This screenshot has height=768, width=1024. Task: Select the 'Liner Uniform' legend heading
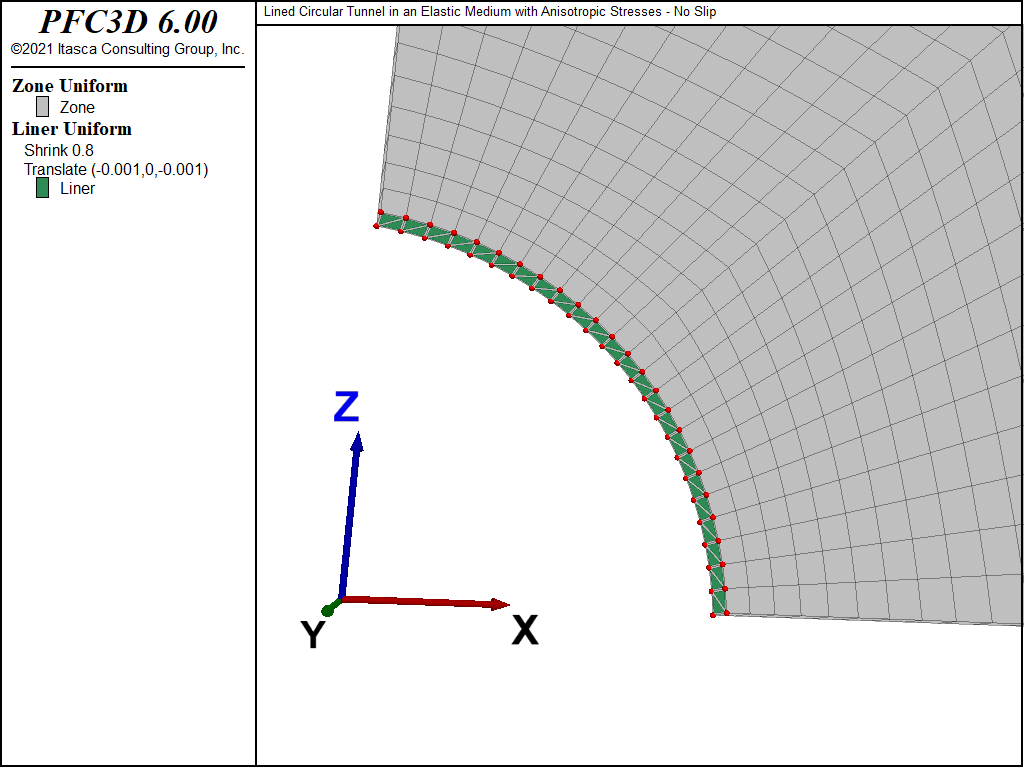point(72,129)
